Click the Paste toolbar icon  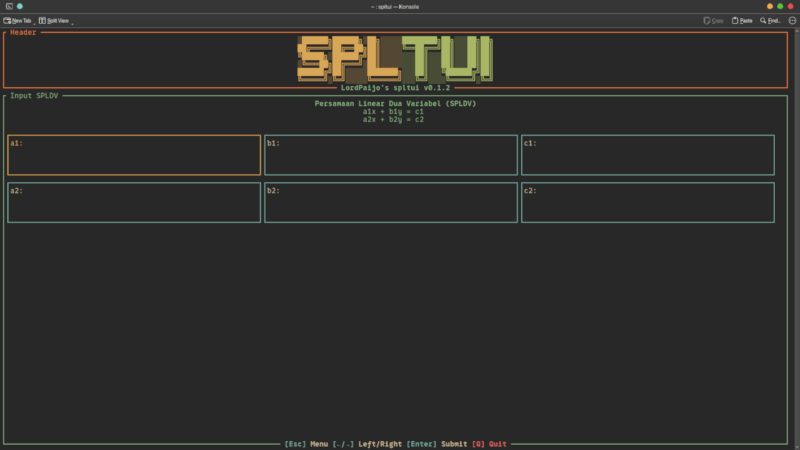(742, 20)
